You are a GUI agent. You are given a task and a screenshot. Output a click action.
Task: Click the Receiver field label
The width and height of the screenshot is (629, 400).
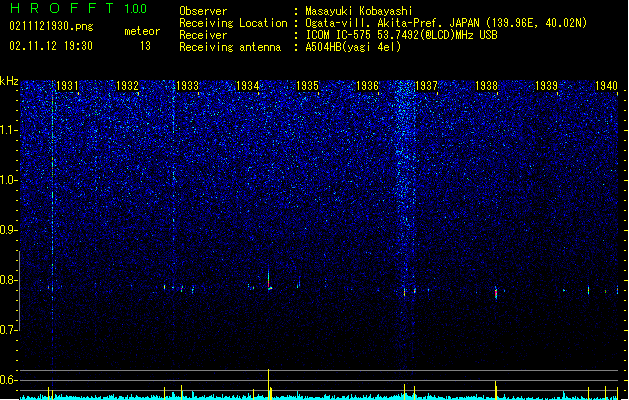pos(203,35)
